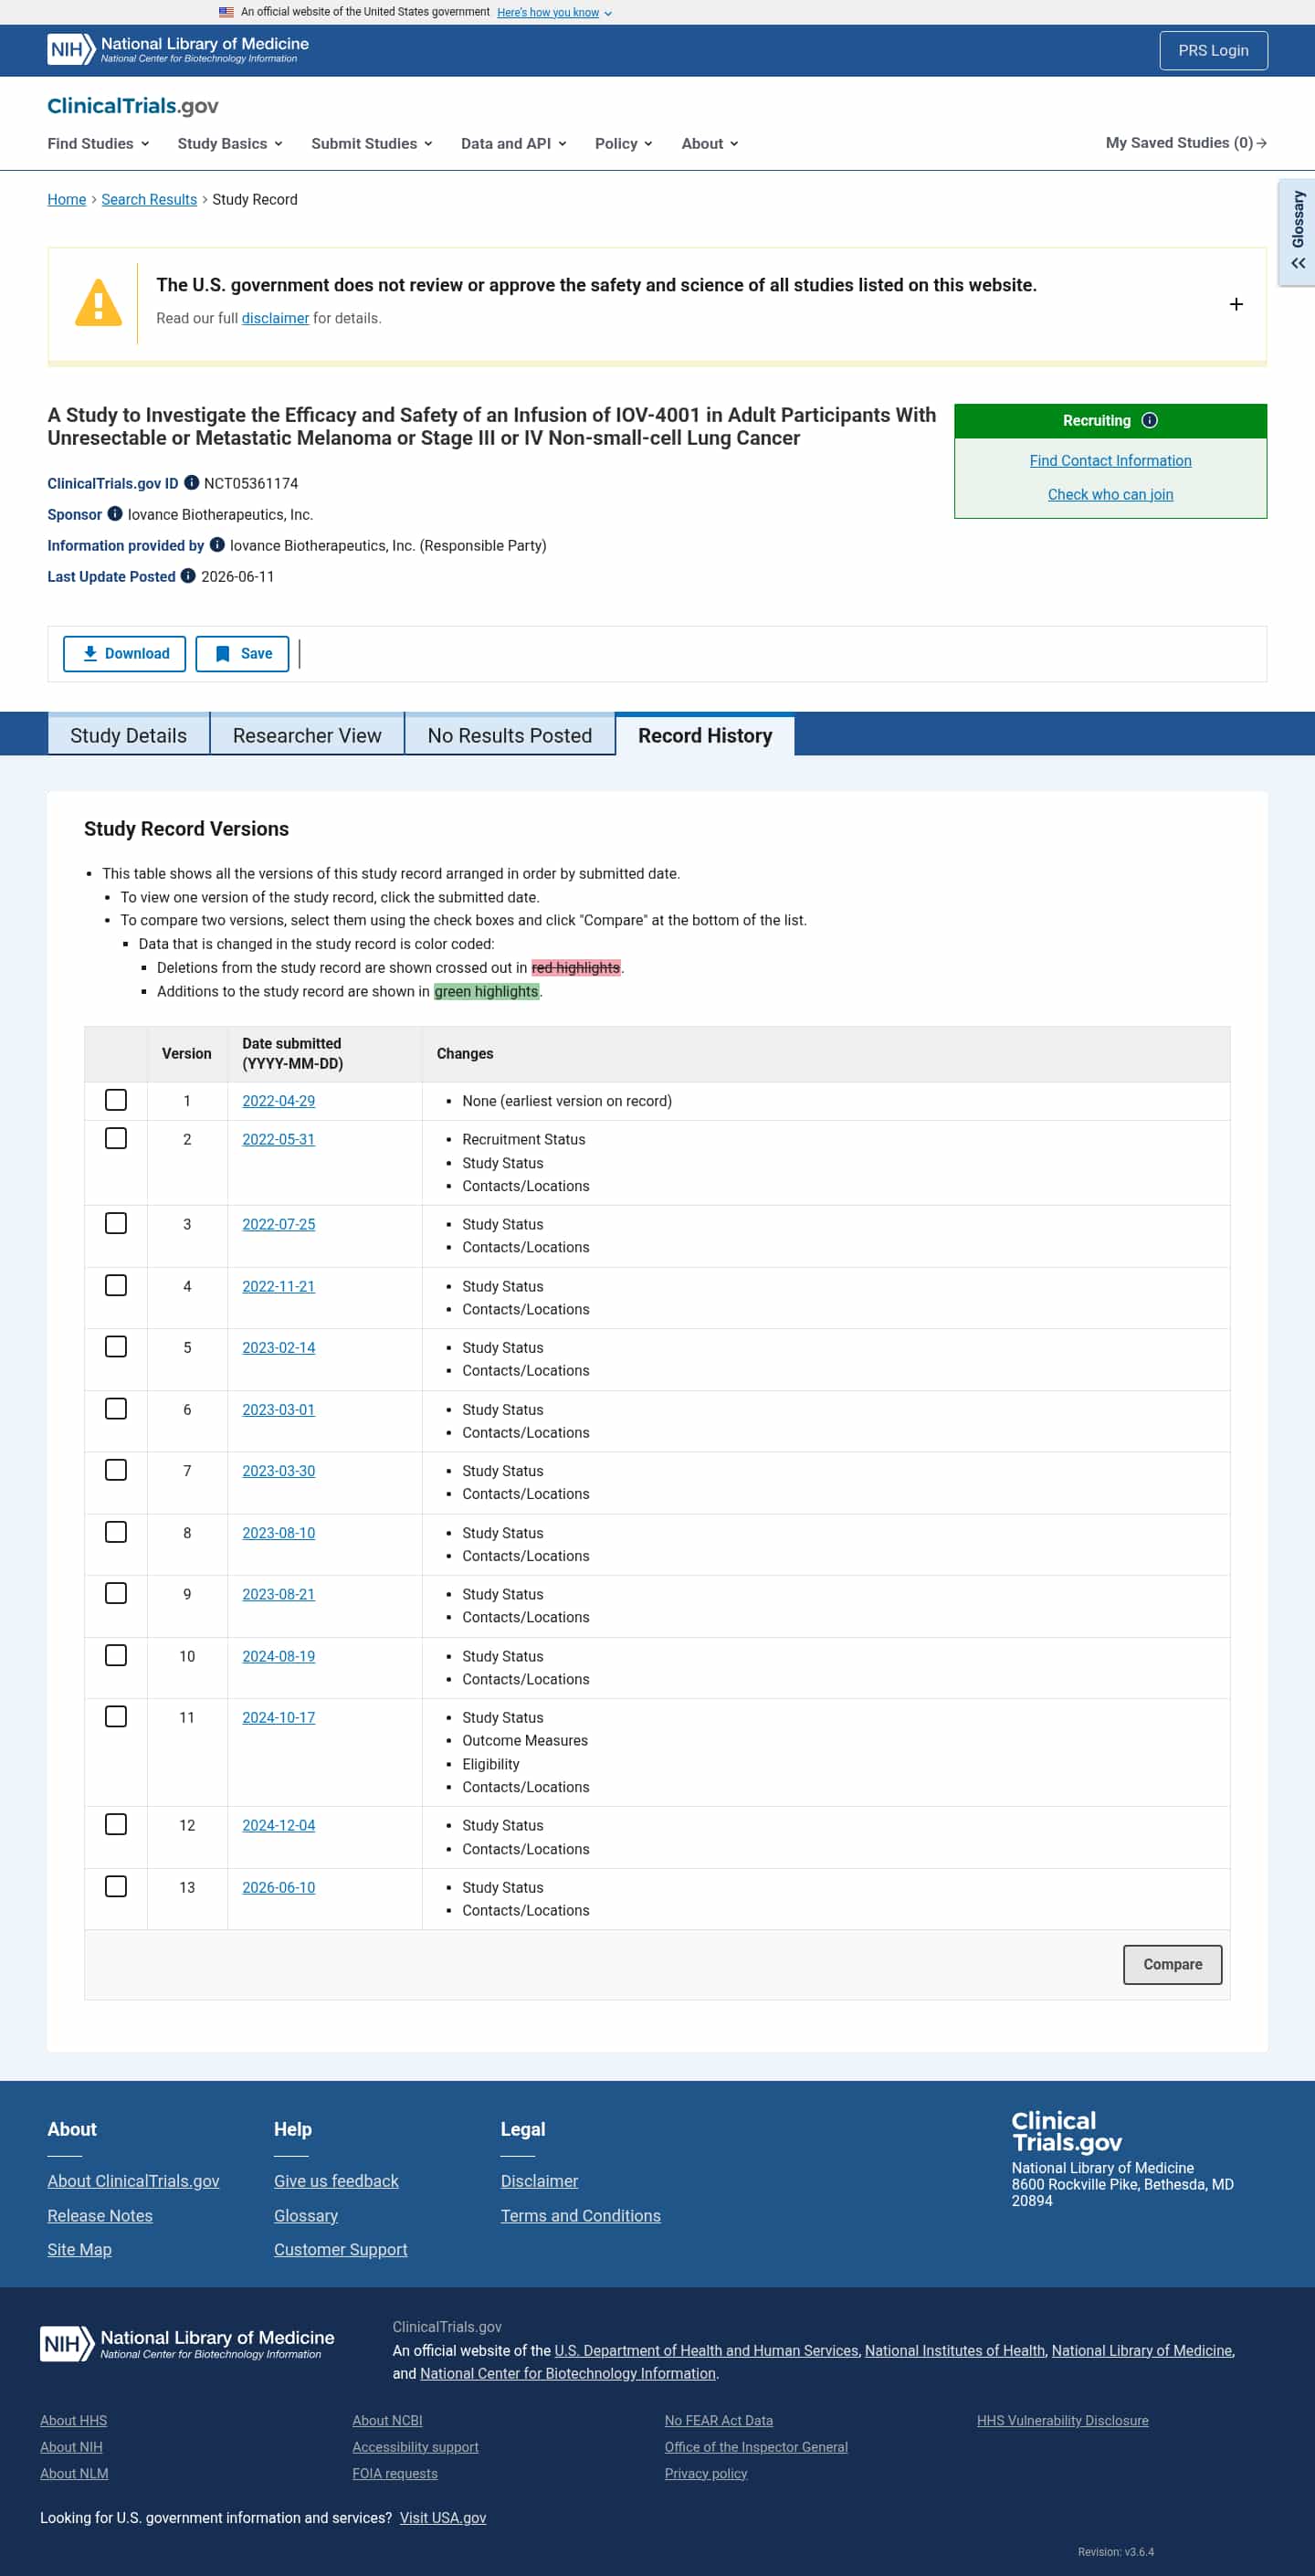Image resolution: width=1315 pixels, height=2576 pixels.
Task: Open version dated 2026-06-10
Action: pos(278,1888)
